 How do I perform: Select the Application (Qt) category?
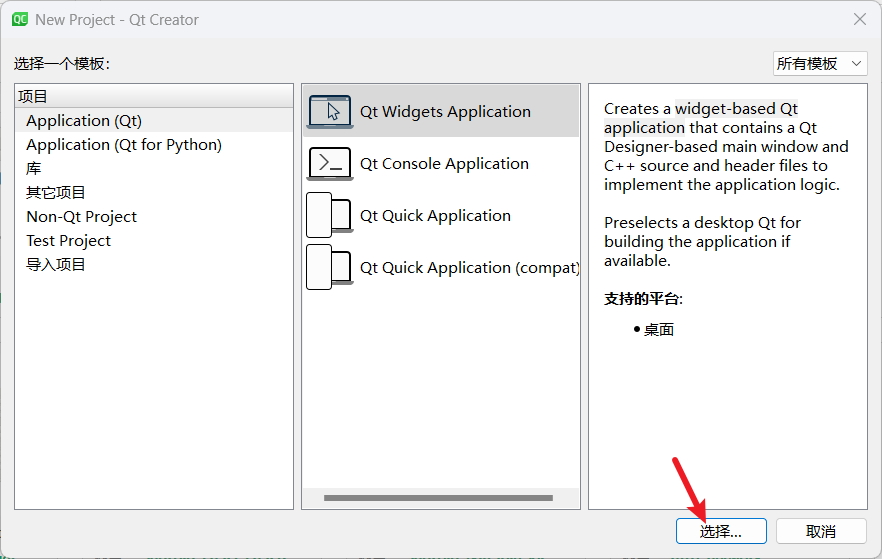point(154,120)
